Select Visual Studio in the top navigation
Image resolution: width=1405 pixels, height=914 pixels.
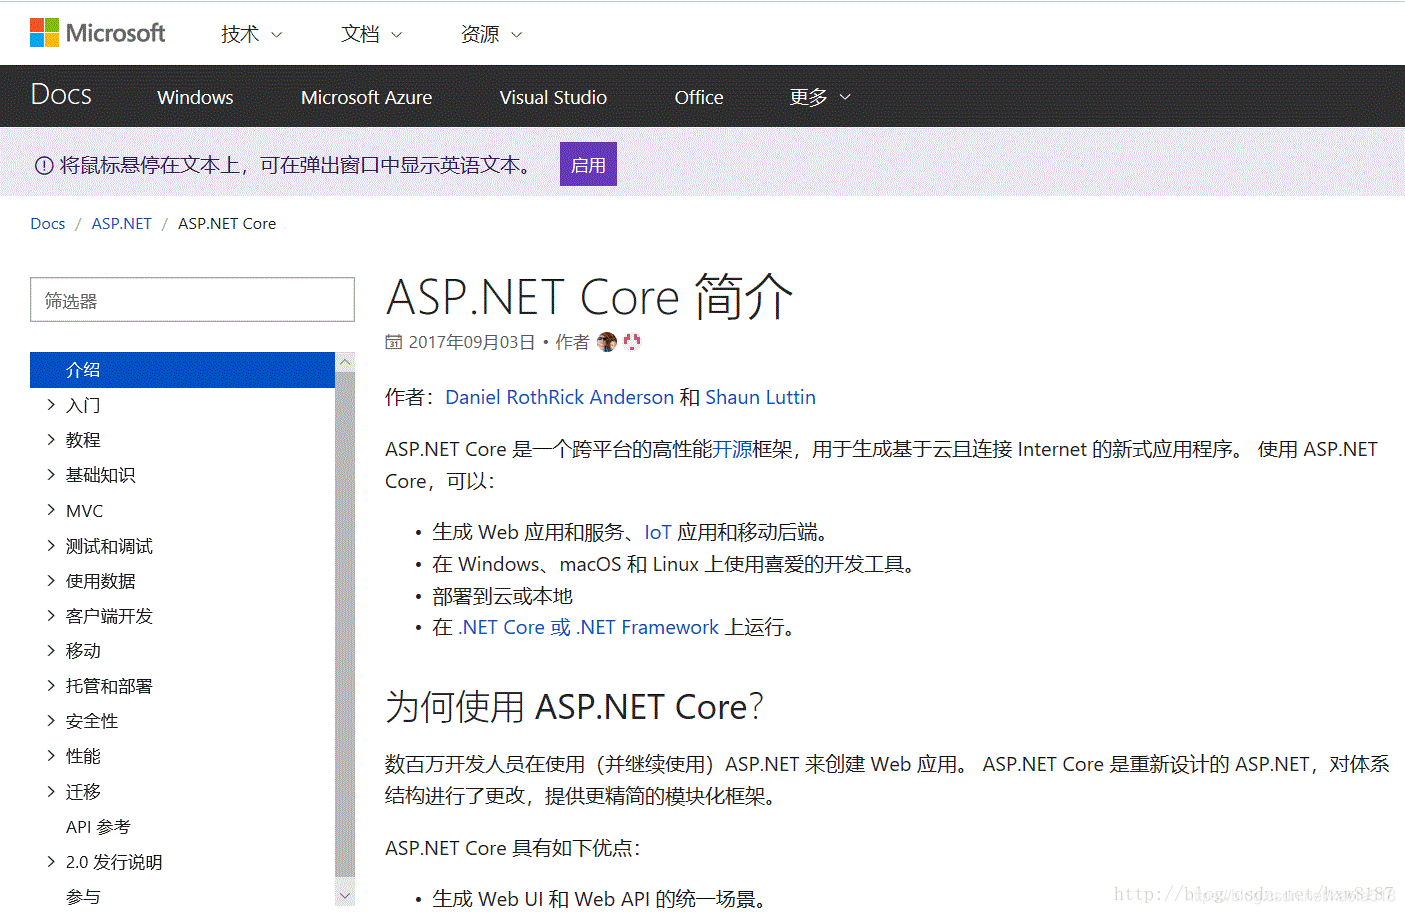553,97
